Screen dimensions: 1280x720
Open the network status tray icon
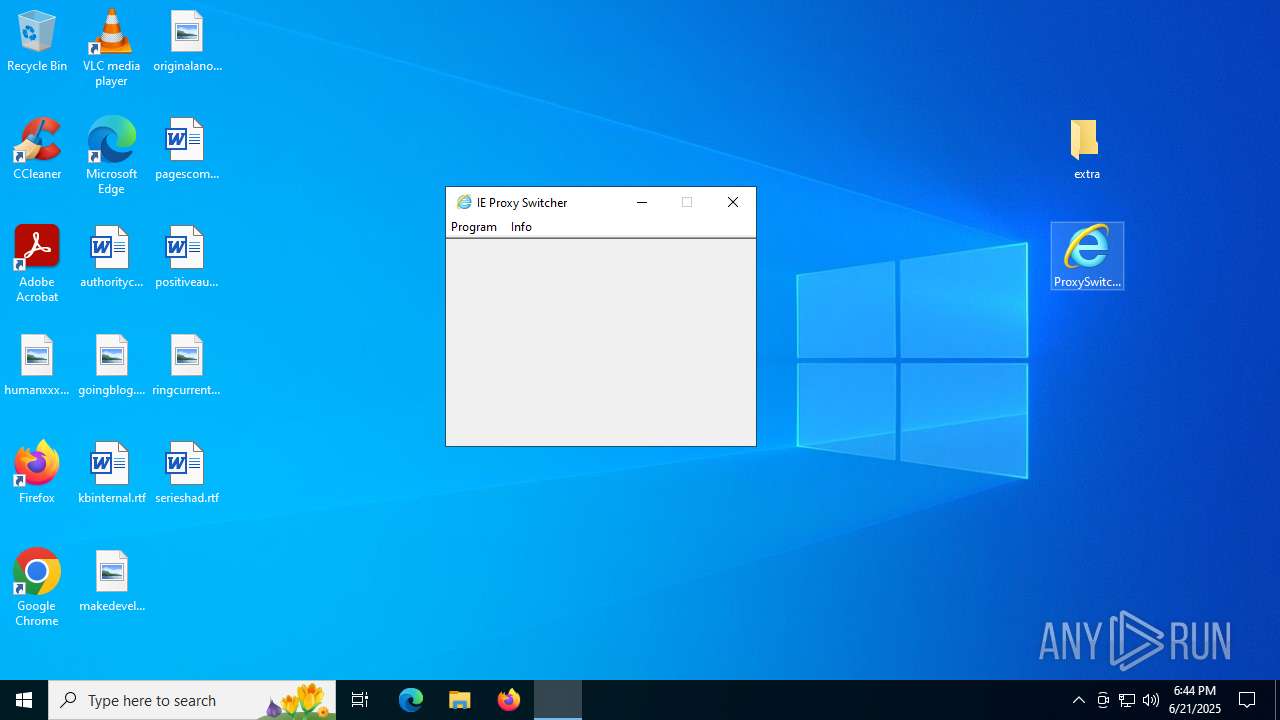(1127, 700)
